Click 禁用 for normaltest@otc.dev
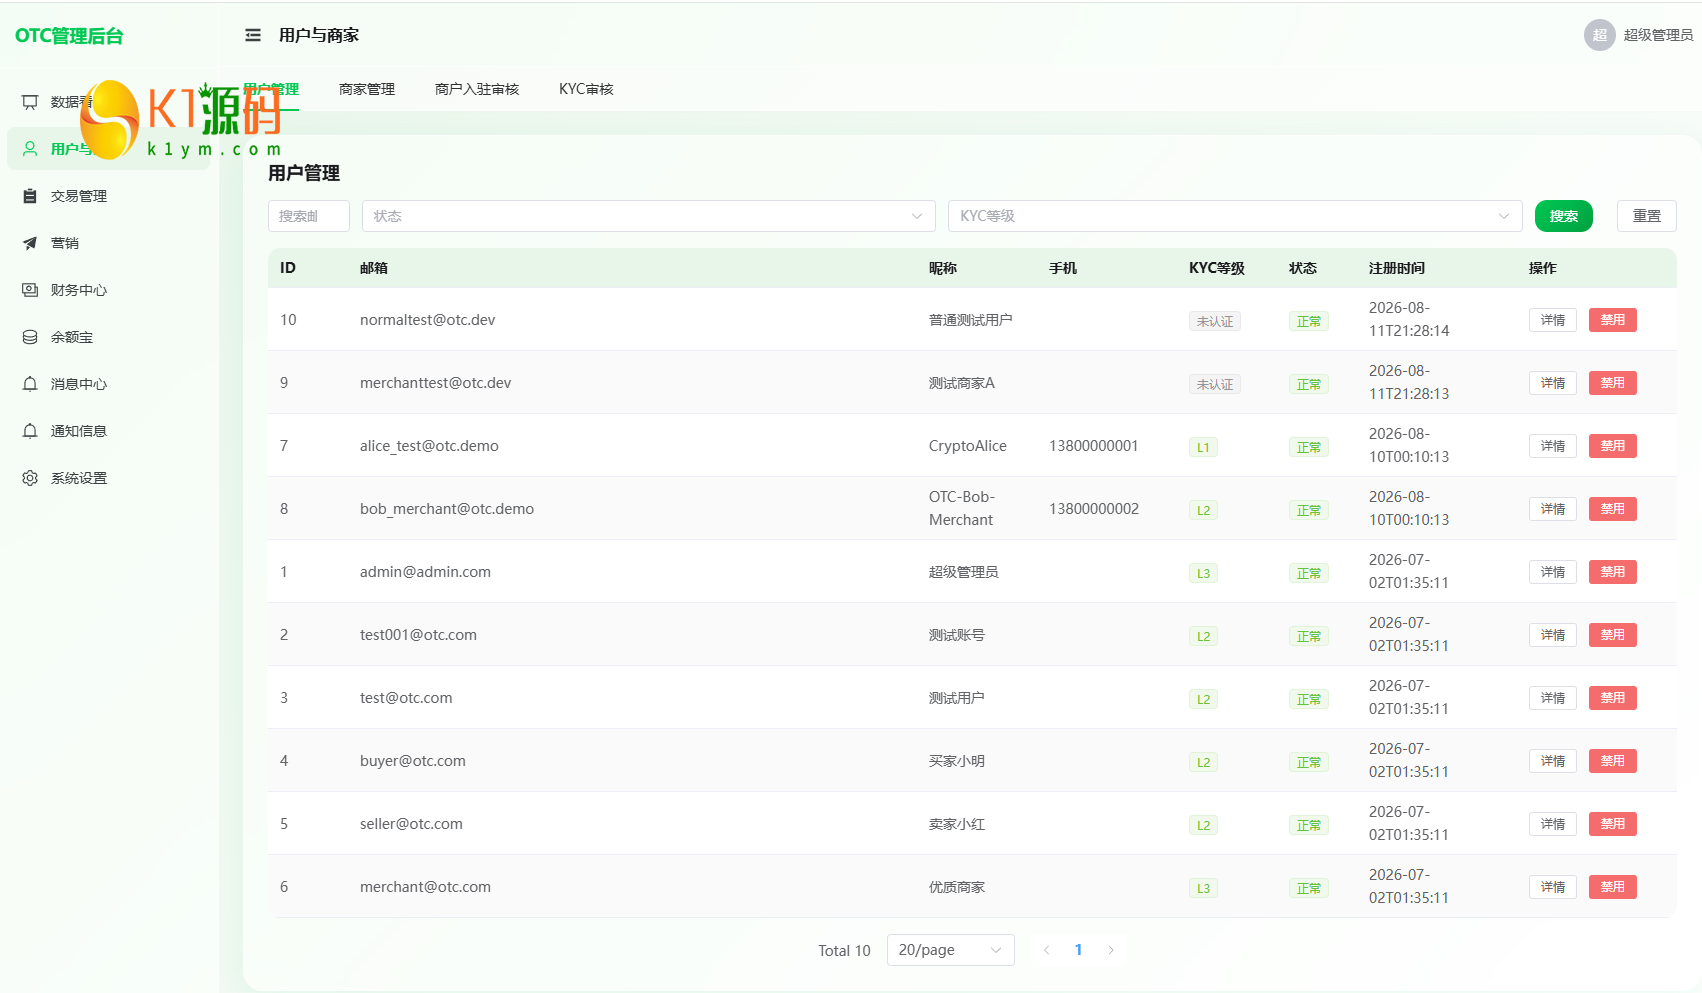Viewport: 1702px width, 993px height. 1613,320
